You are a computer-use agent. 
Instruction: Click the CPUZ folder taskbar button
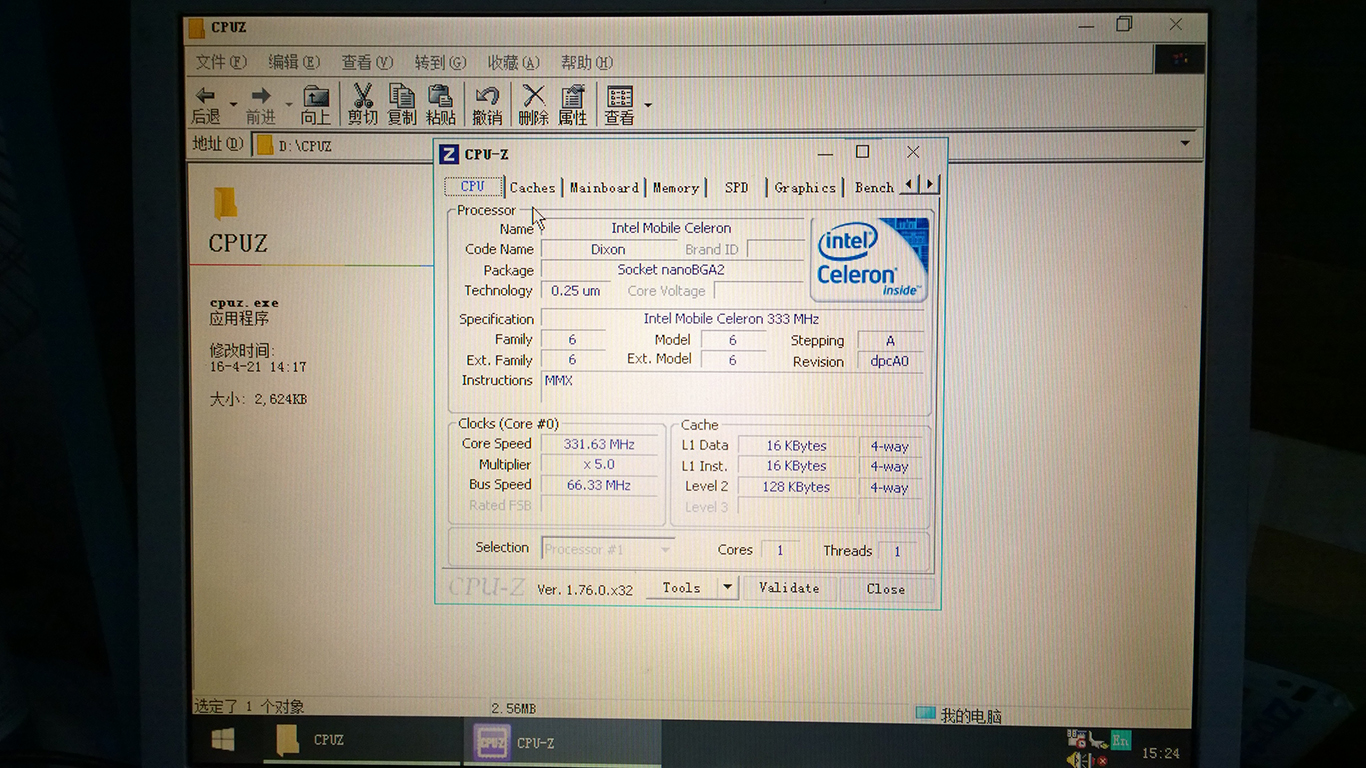pyautogui.click(x=360, y=740)
